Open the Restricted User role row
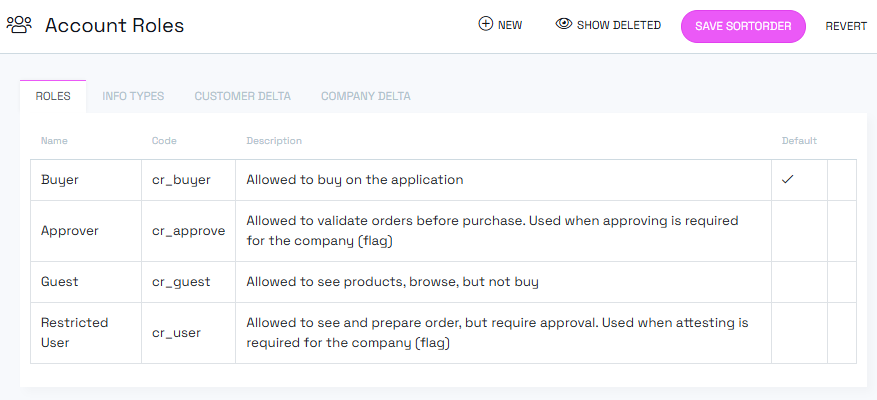The height and width of the screenshot is (400, 877). click(74, 333)
